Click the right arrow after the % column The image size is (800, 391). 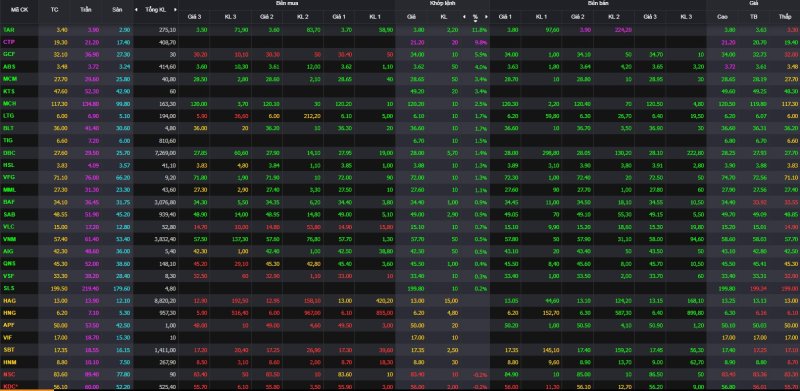tap(486, 17)
